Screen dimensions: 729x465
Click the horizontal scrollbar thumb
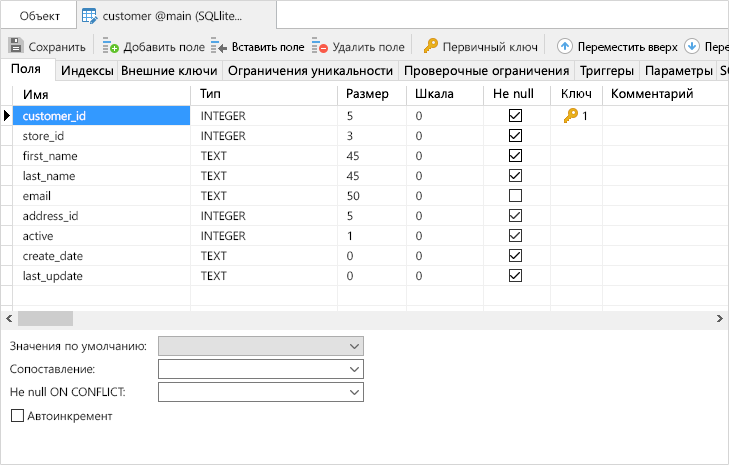click(x=46, y=318)
